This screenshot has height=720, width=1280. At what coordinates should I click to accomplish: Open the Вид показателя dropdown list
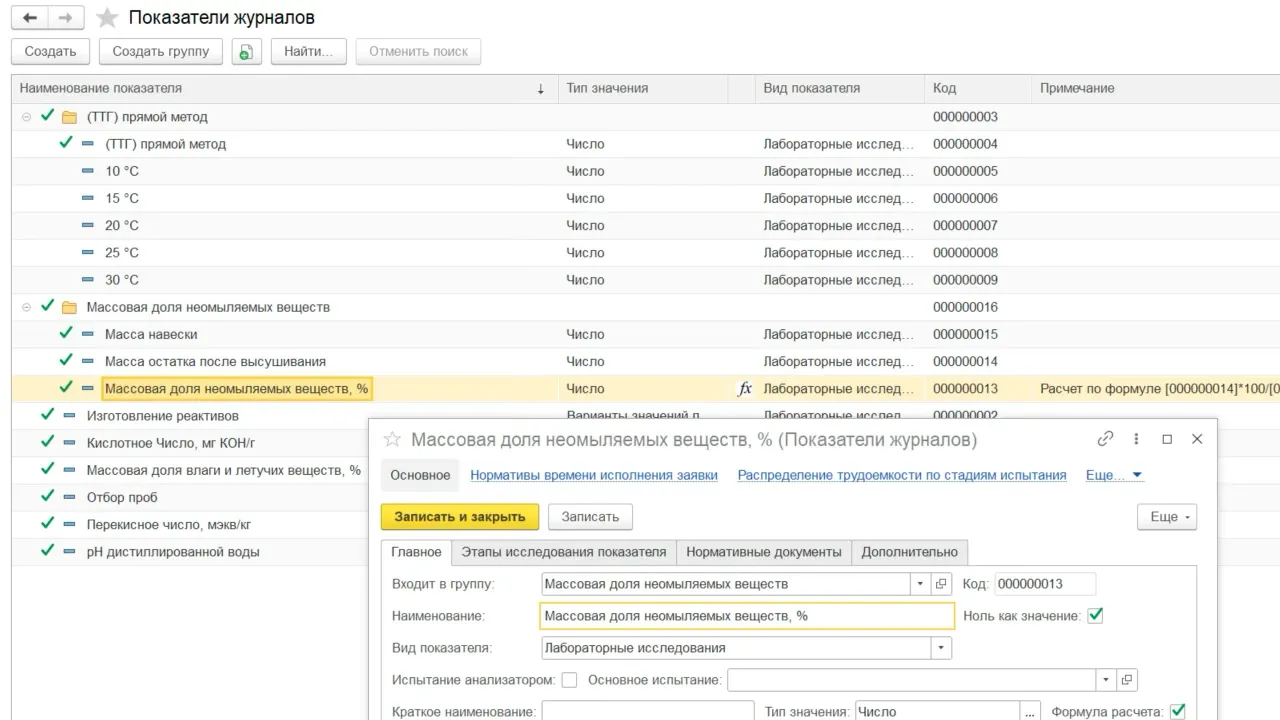pos(941,648)
